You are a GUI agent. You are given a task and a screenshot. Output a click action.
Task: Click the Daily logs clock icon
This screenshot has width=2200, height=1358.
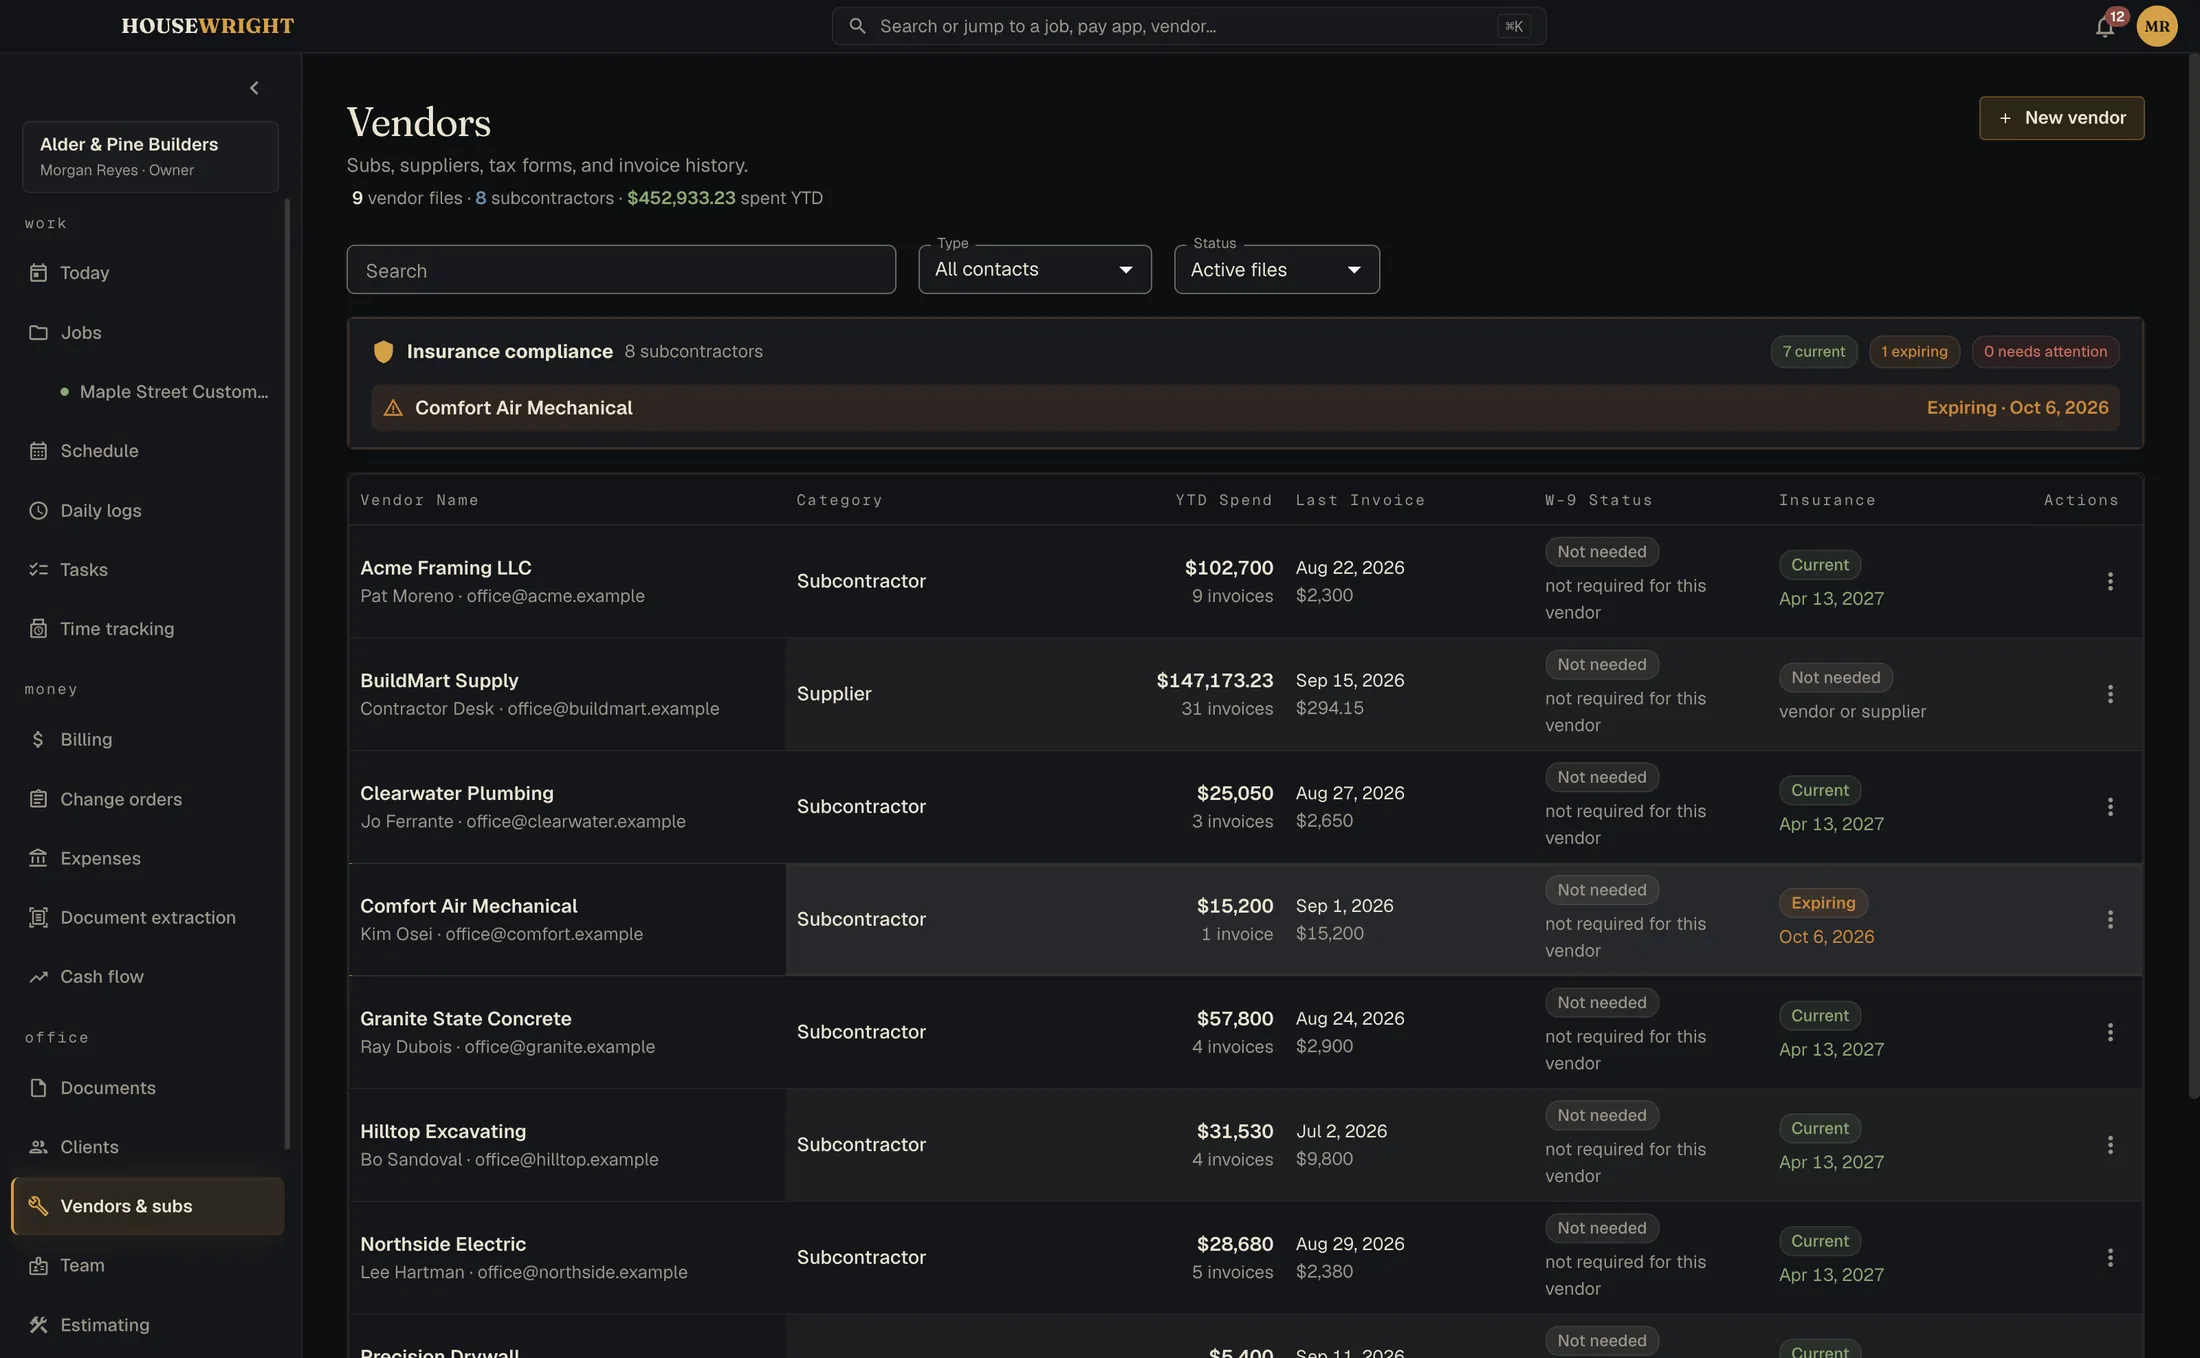38,510
